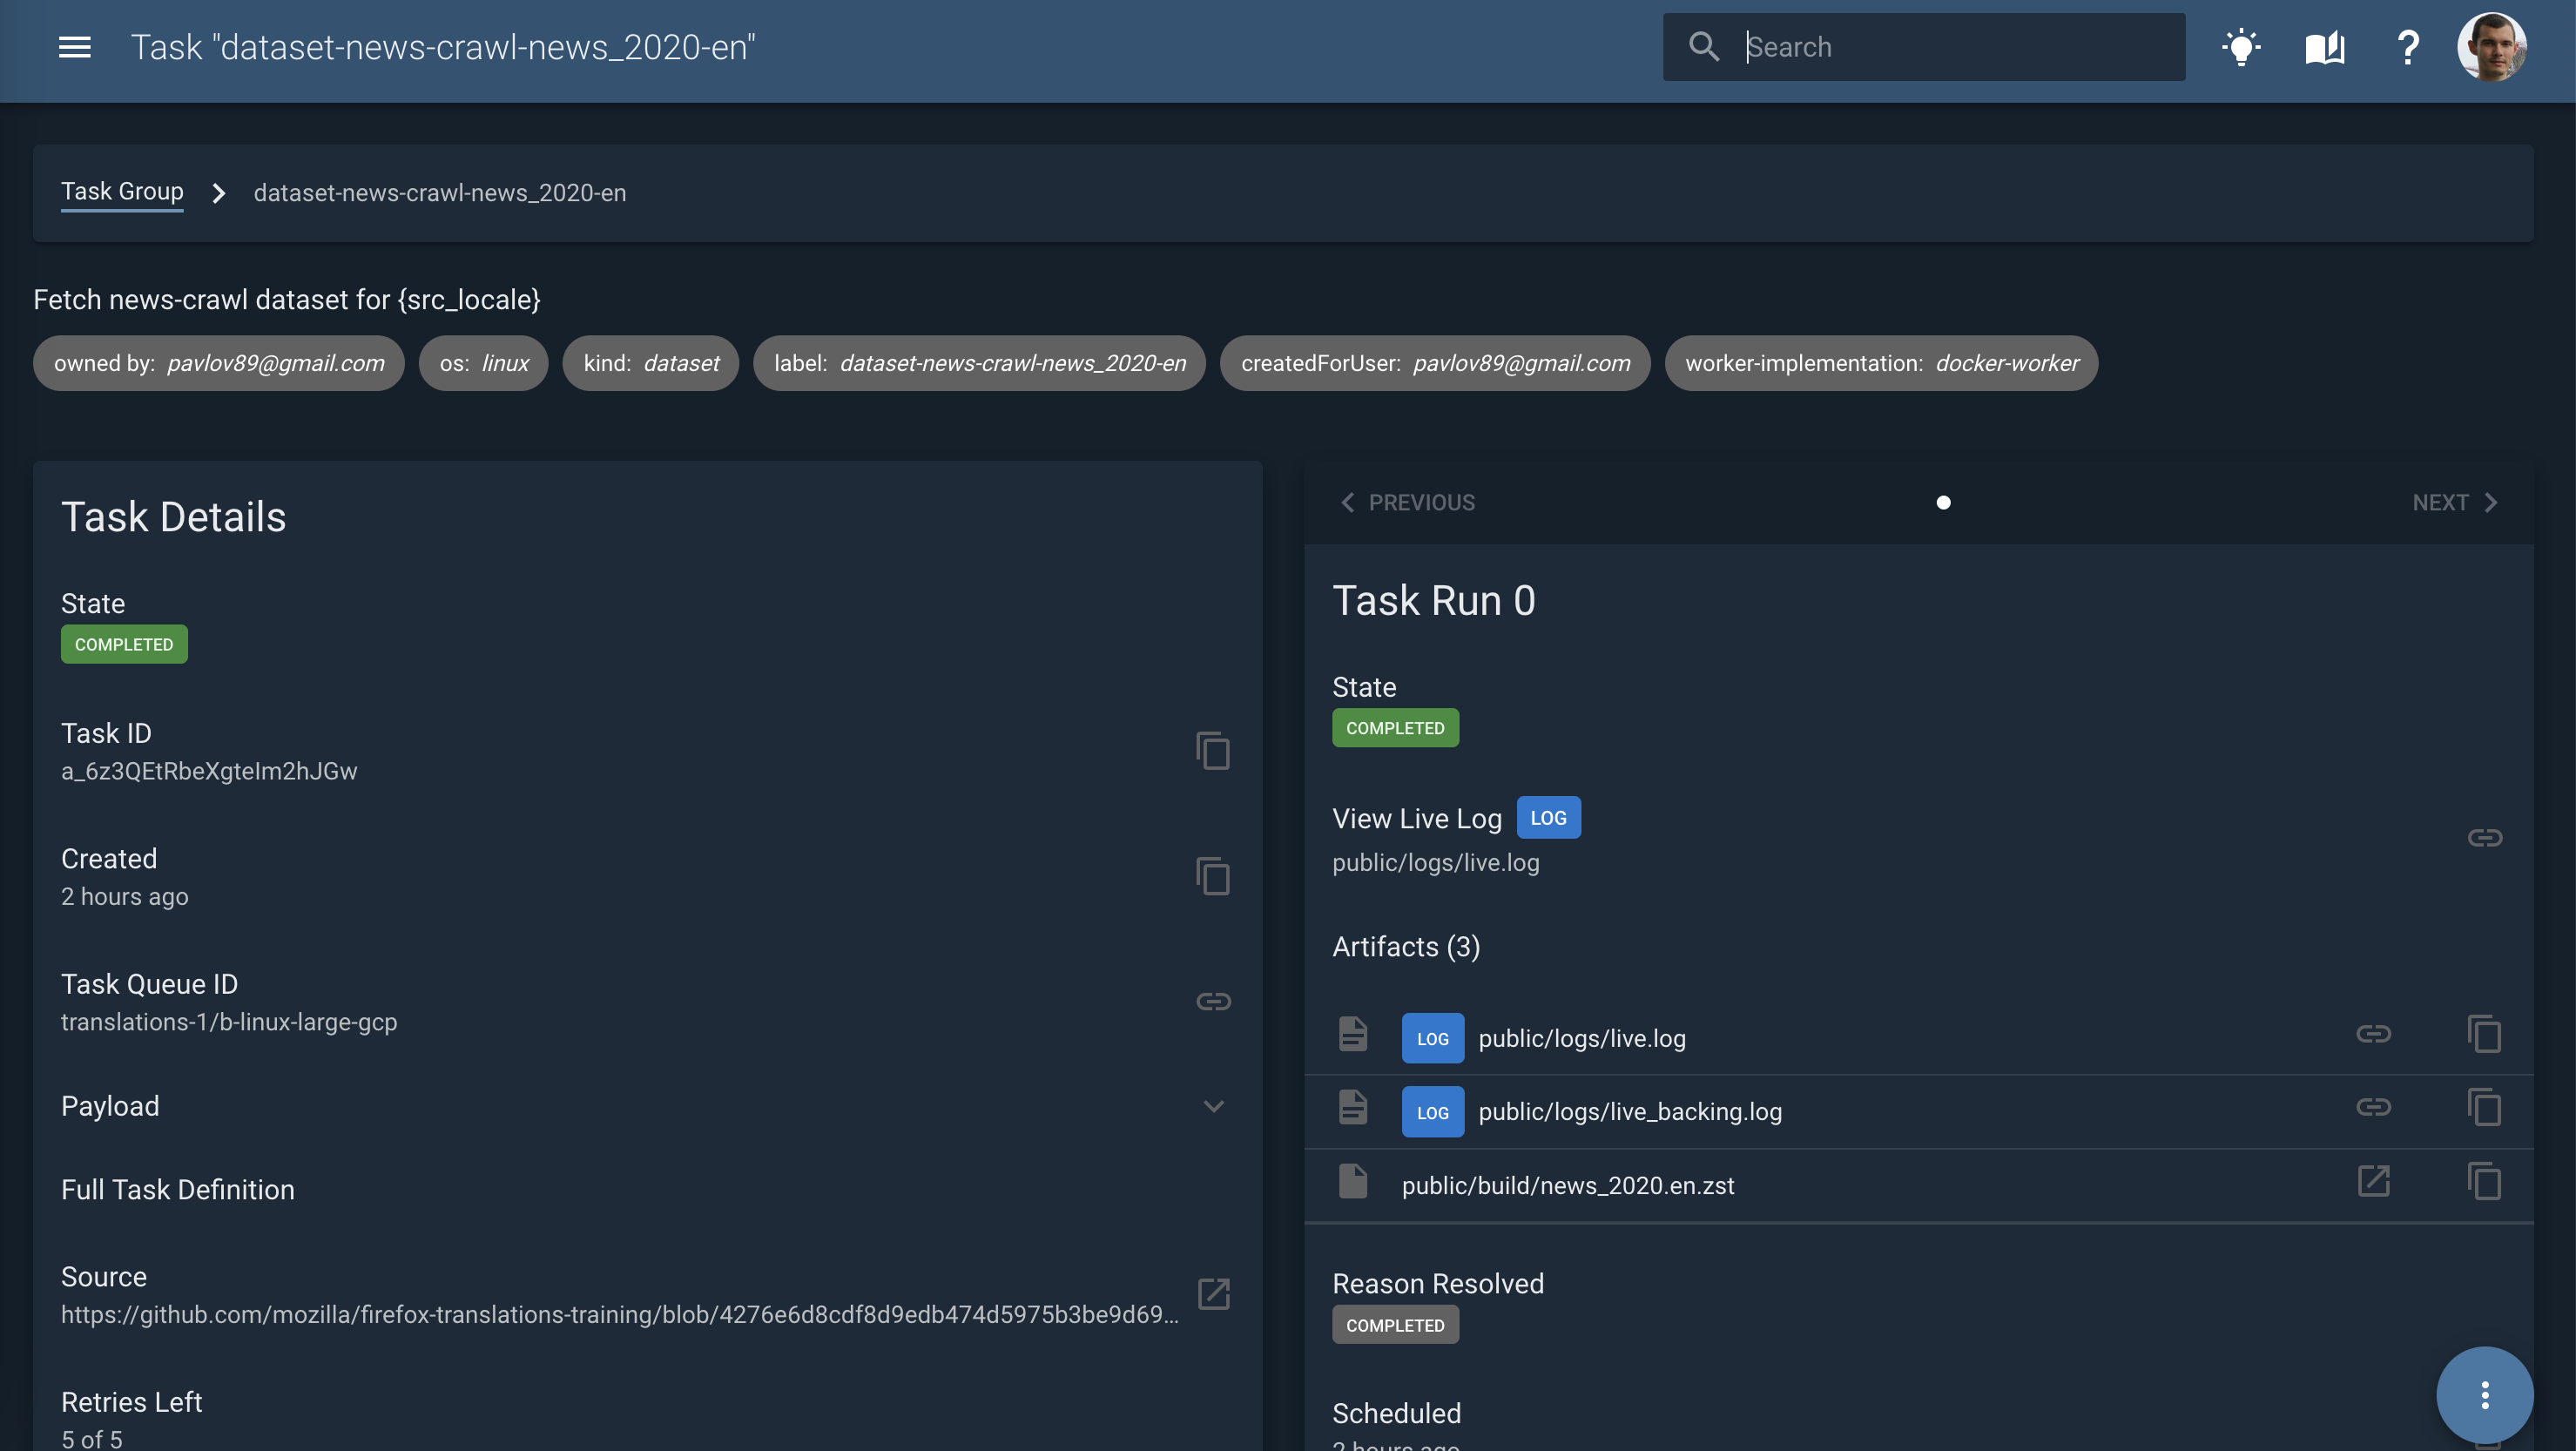Click the 'kind: dataset' tag chip
This screenshot has width=2576, height=1451.
click(x=651, y=363)
